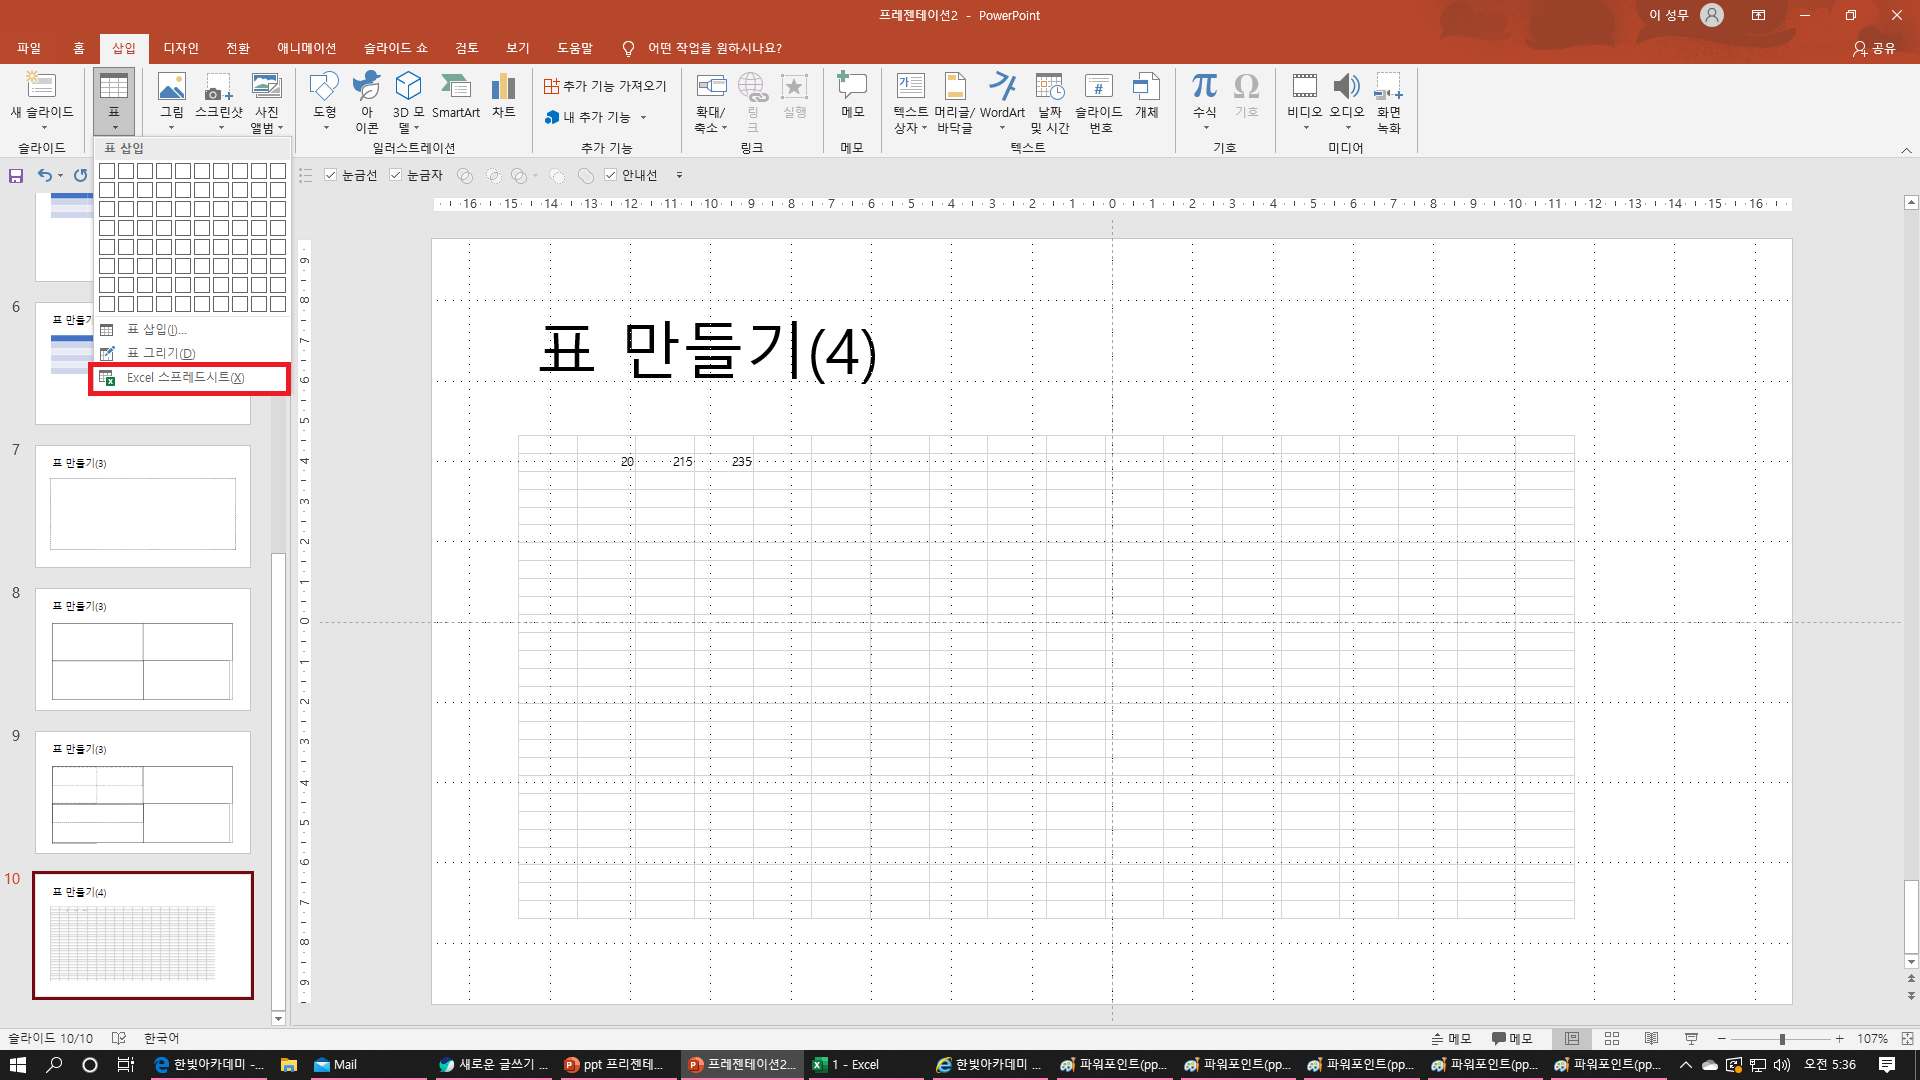Viewport: 1920px width, 1080px height.
Task: Toggle the 눈금자 ruler checkbox
Action: (396, 175)
